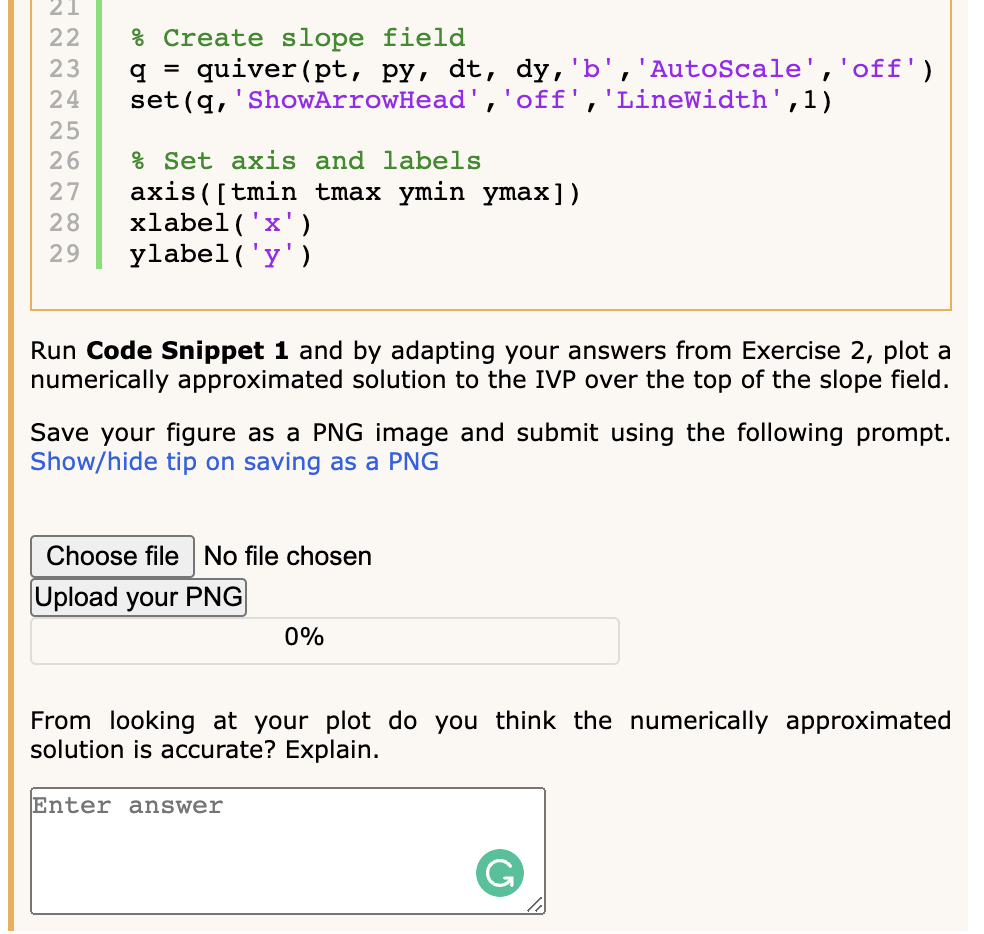Click the Grammarly icon in the answer box
Image resolution: width=984 pixels, height=934 pixels.
click(x=499, y=873)
